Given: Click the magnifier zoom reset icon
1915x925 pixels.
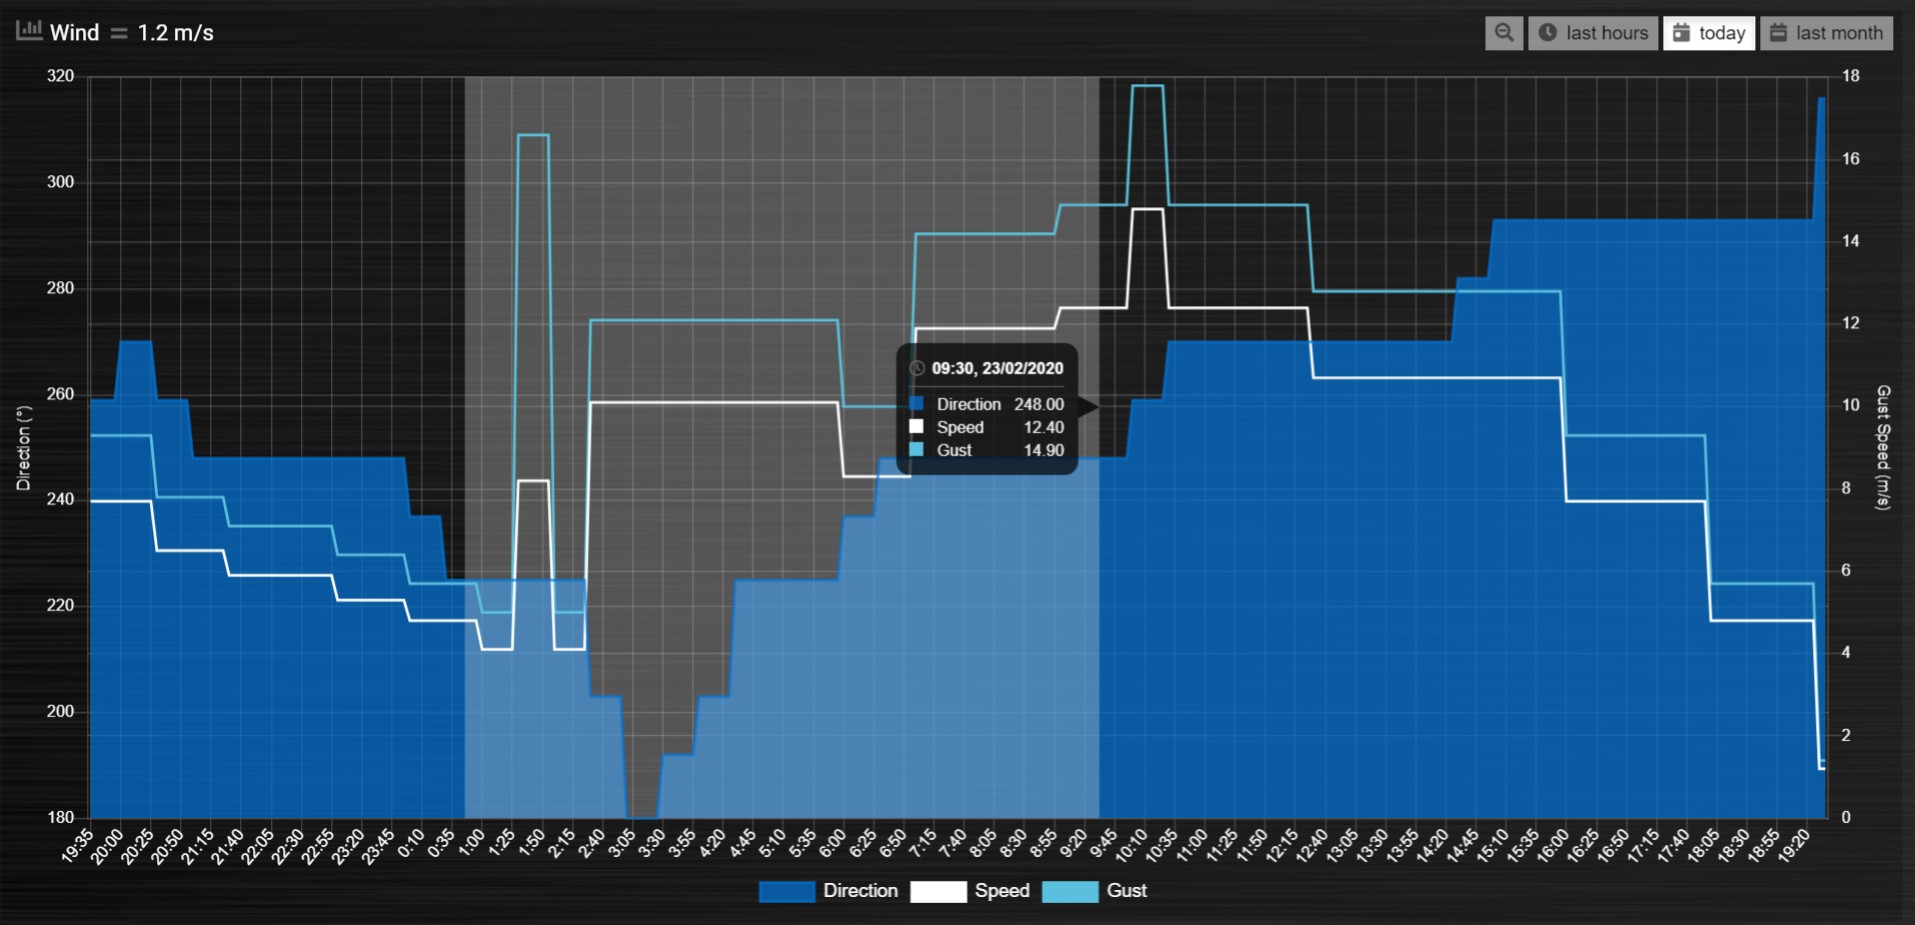Looking at the screenshot, I should click(1503, 32).
